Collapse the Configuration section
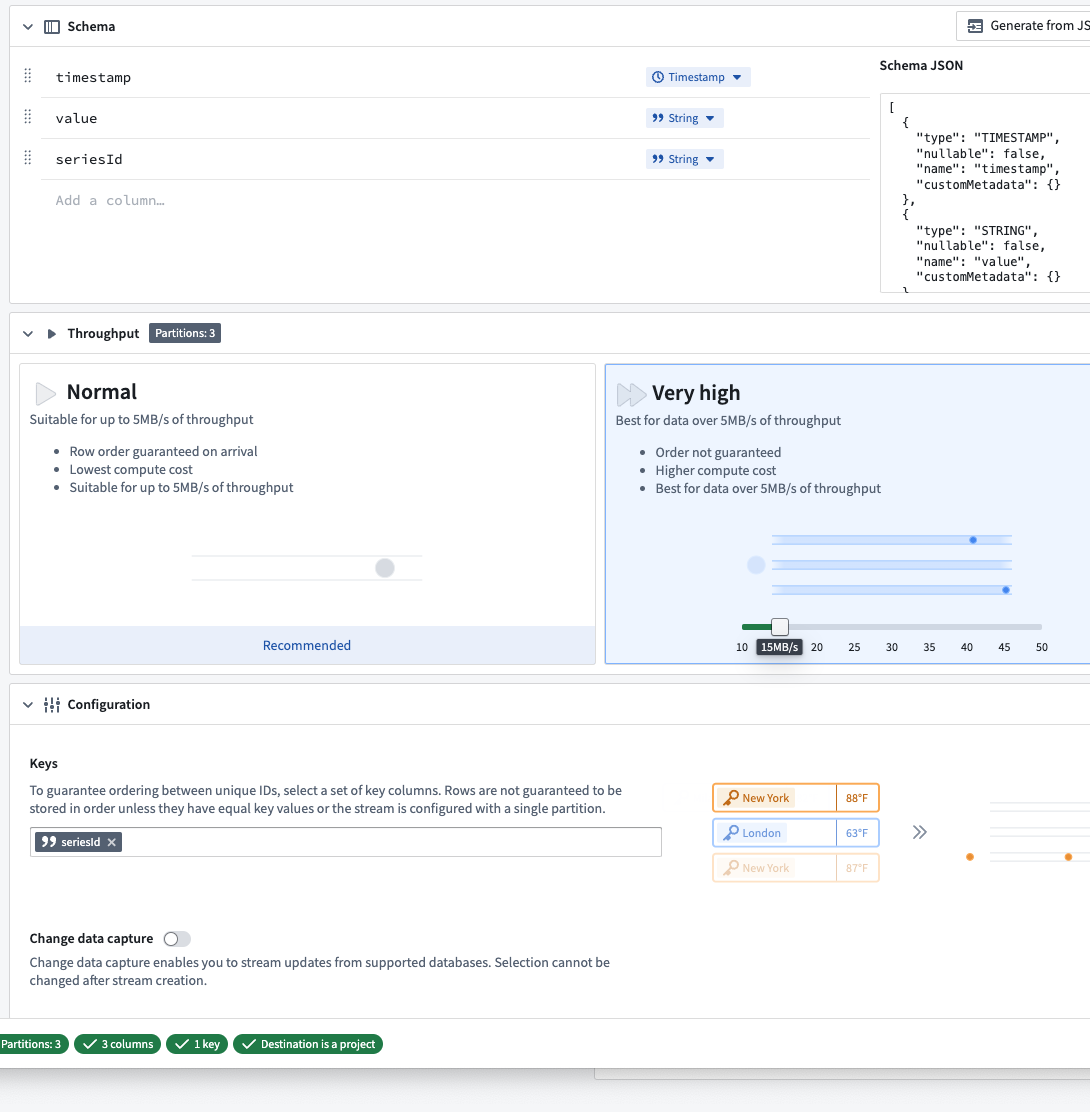 pyautogui.click(x=28, y=705)
